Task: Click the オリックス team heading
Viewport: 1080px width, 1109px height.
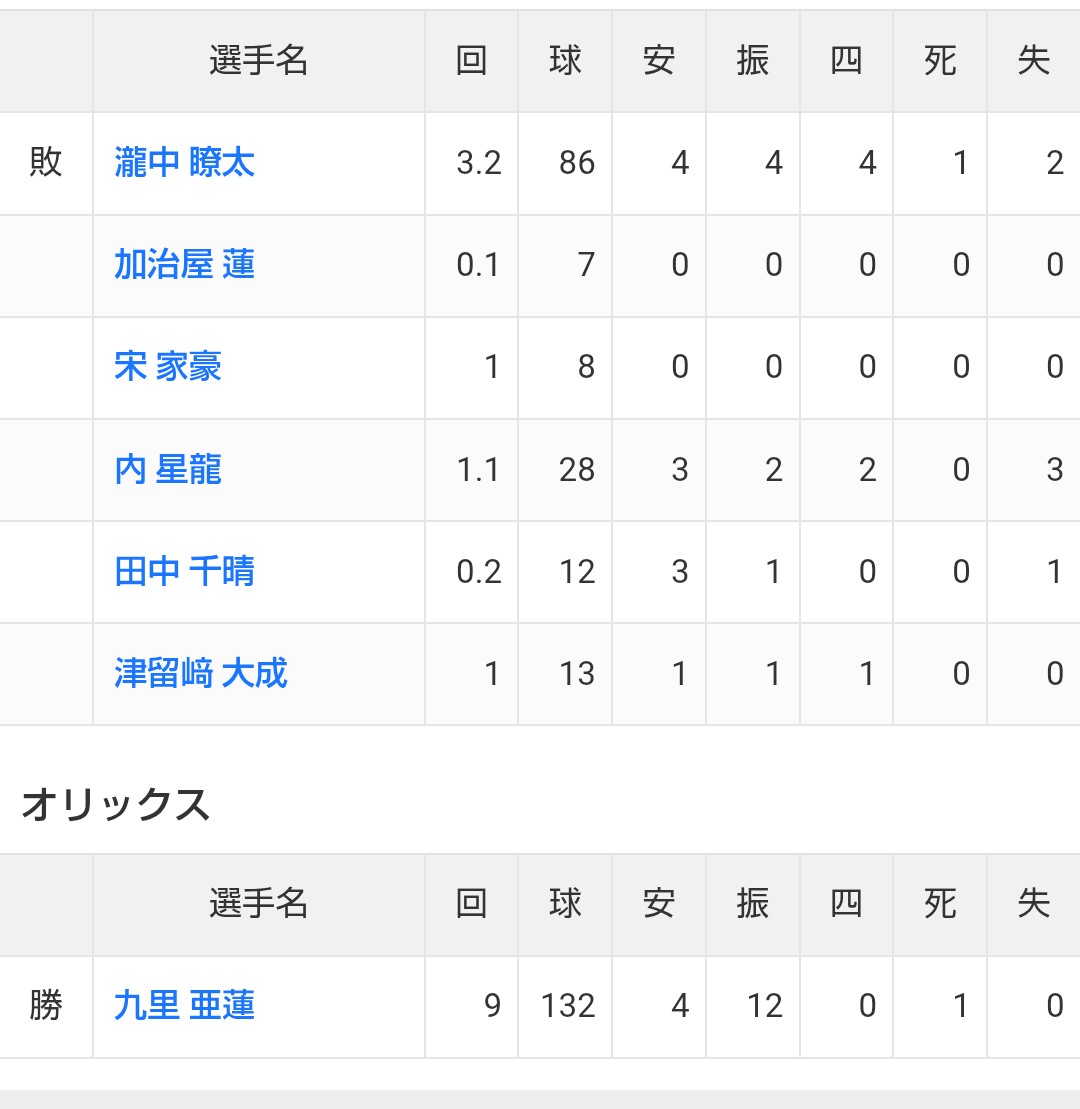Action: (x=115, y=804)
